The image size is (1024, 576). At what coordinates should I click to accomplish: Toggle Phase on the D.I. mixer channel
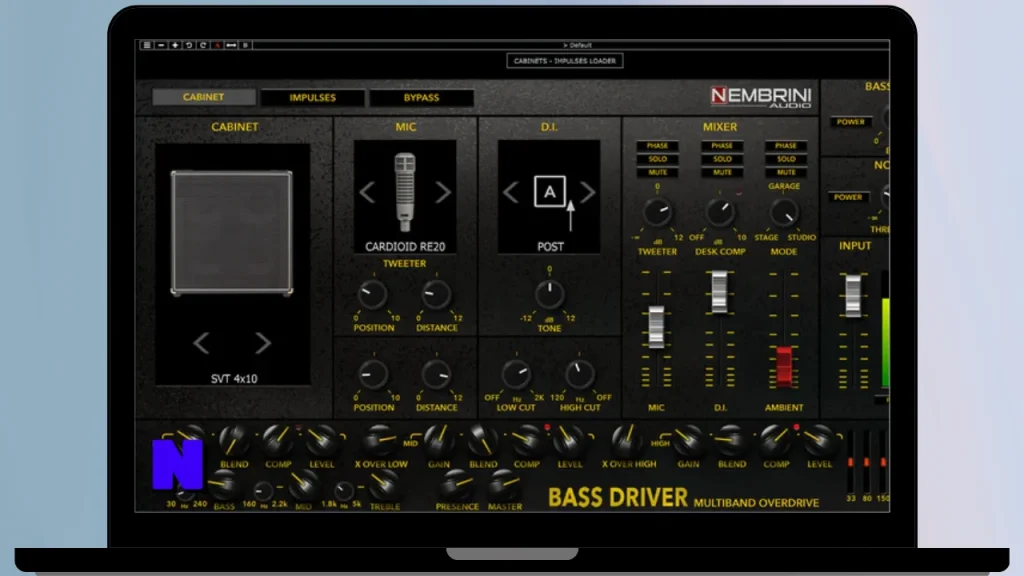pyautogui.click(x=722, y=146)
